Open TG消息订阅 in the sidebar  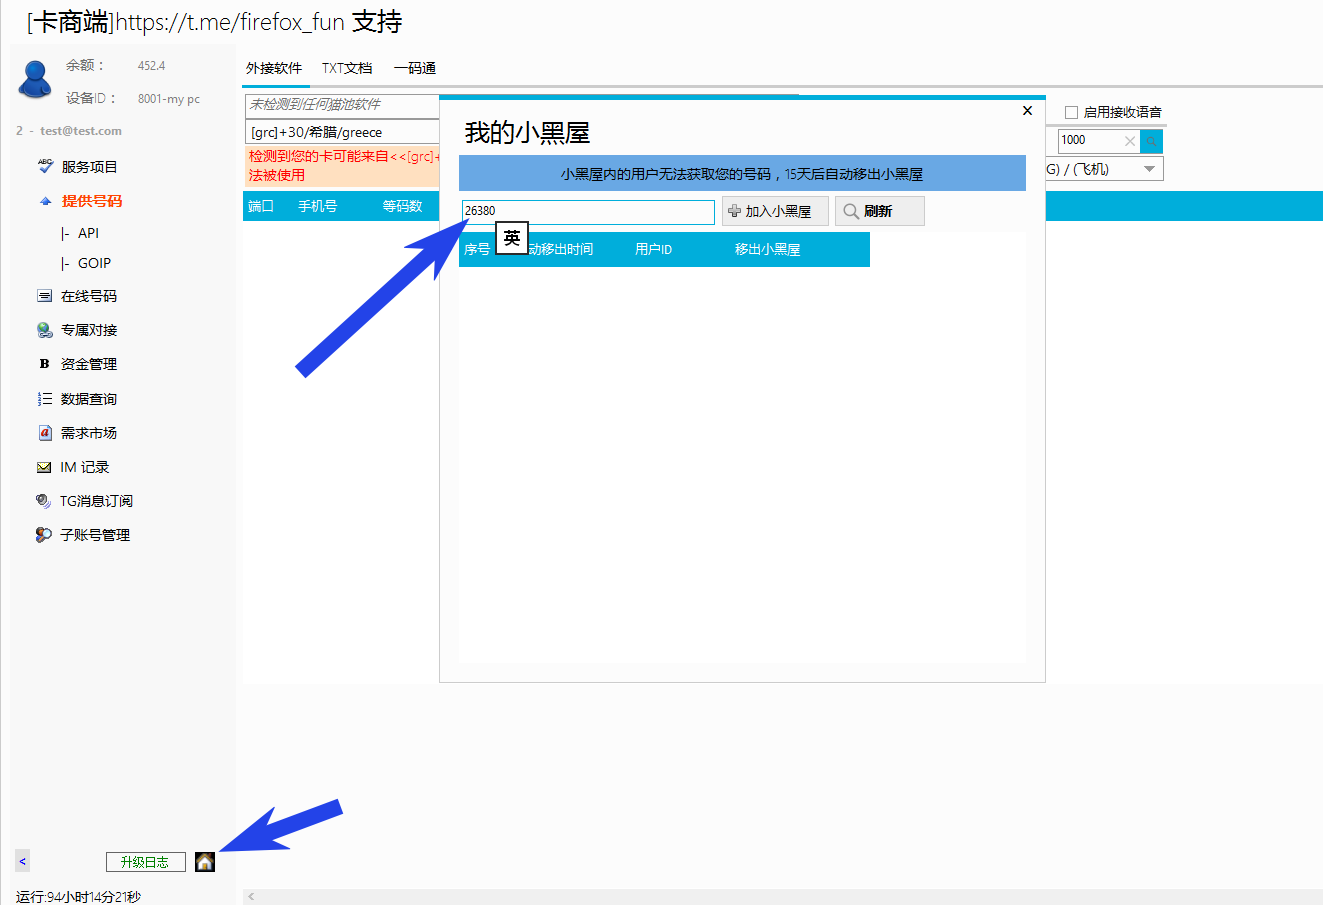click(x=96, y=501)
